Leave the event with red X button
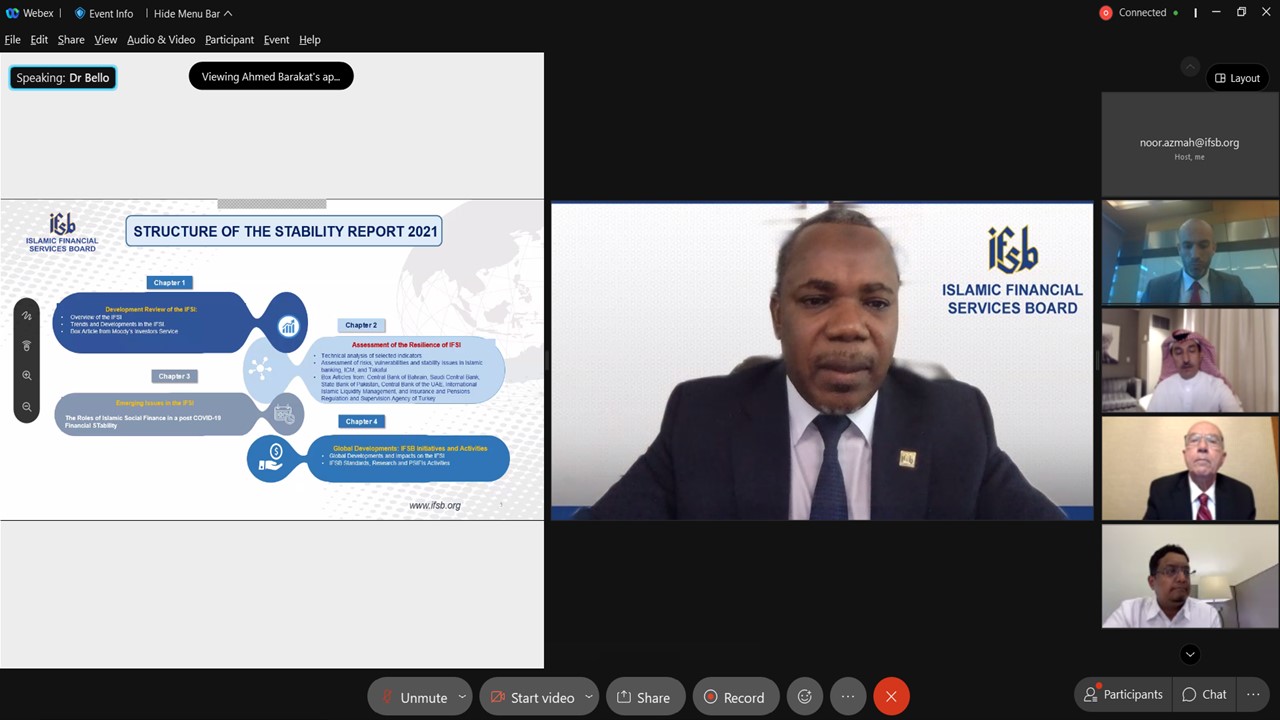 pos(891,697)
